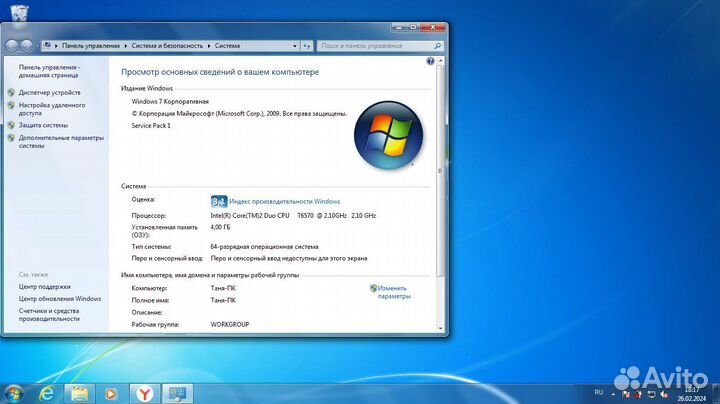This screenshot has width=720, height=404.
Task: Open Счетчики и средства производительности link
Action: point(49,315)
